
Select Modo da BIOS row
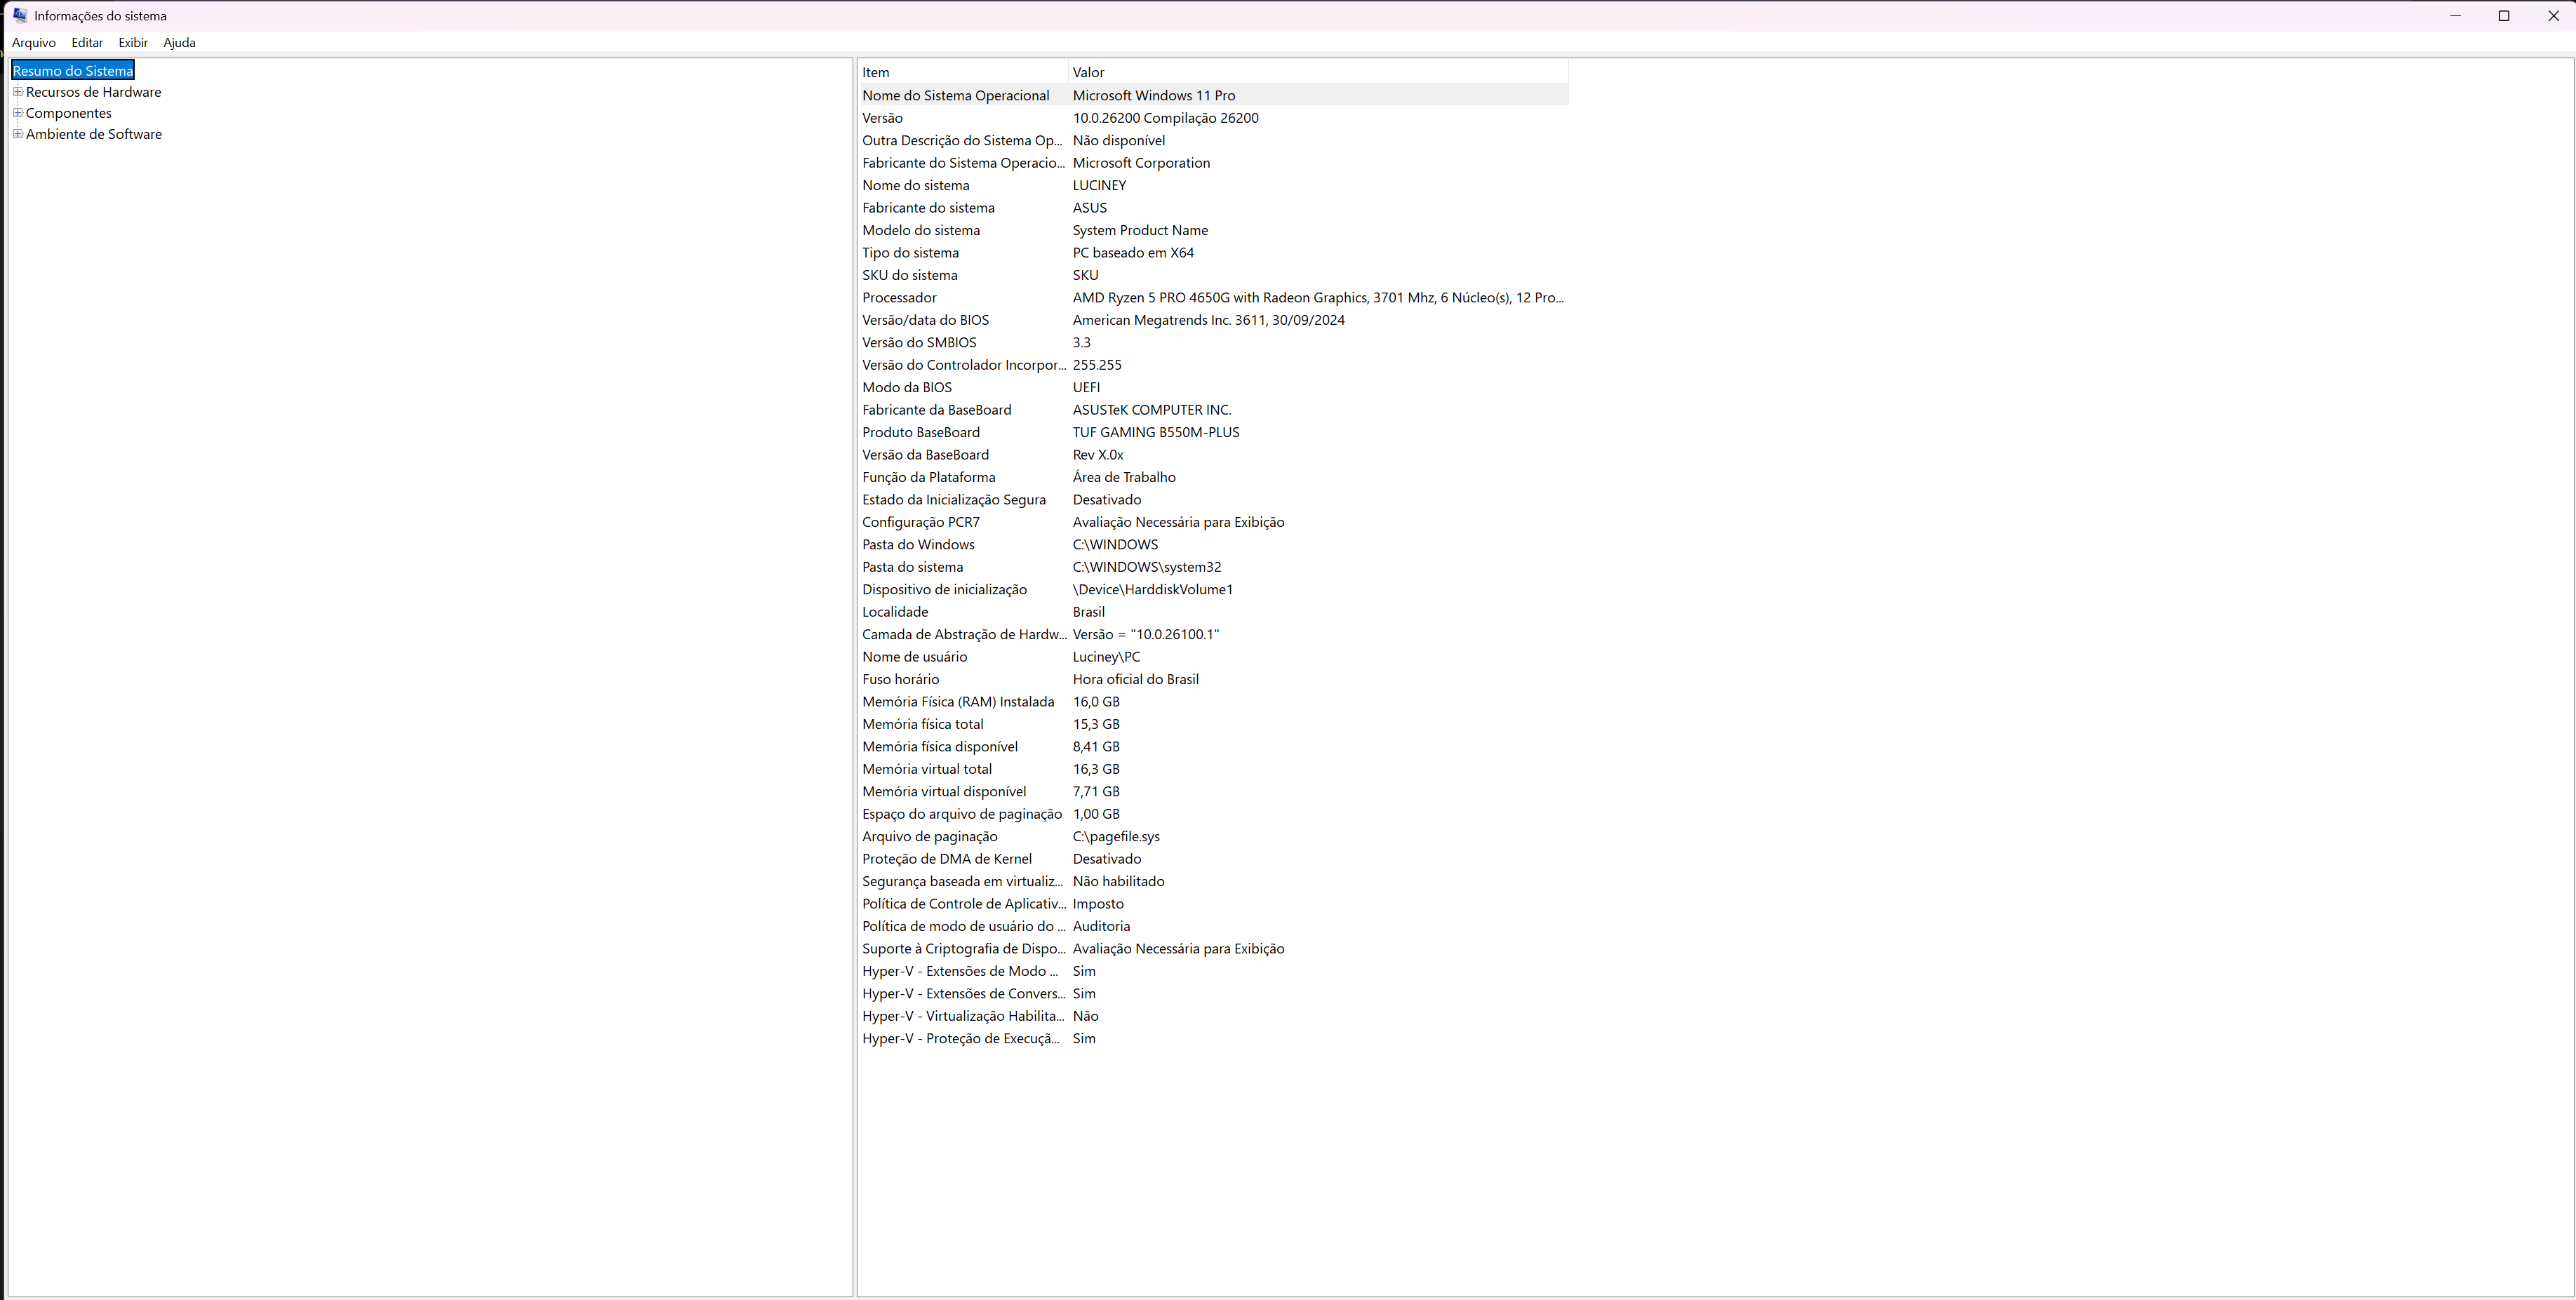(x=1214, y=387)
